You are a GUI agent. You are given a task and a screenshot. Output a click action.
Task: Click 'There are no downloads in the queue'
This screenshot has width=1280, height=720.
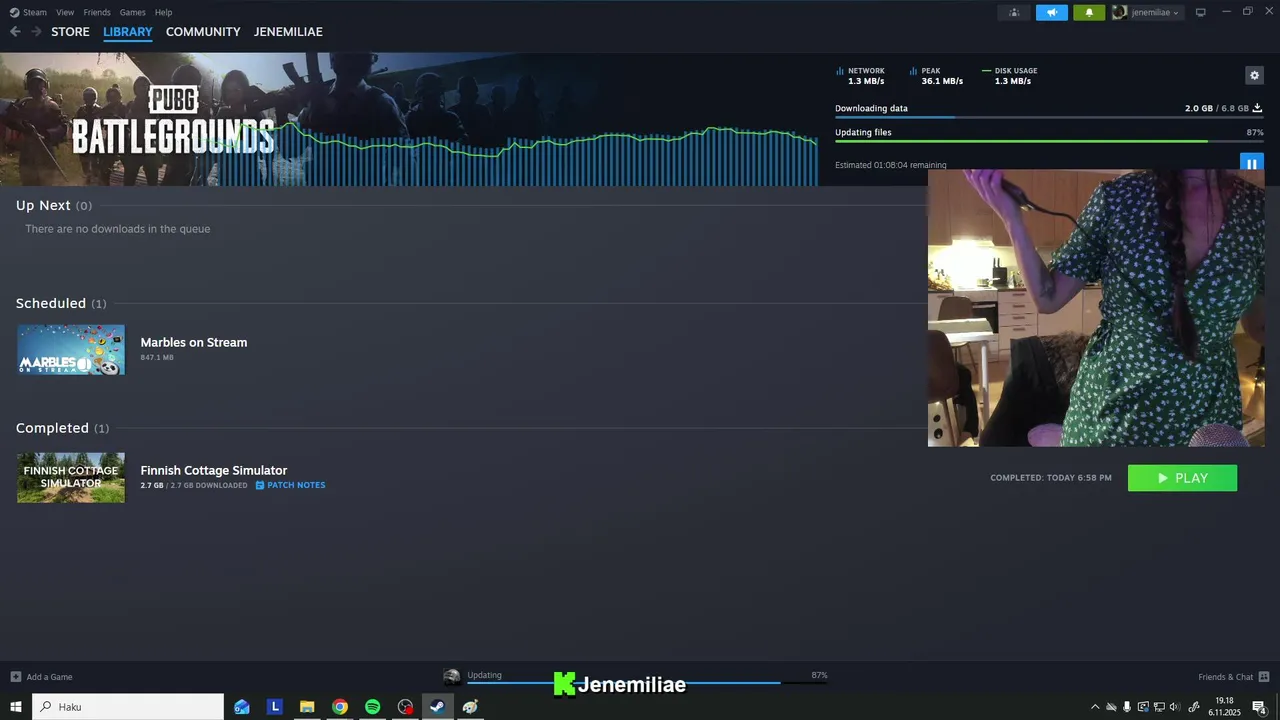tap(118, 229)
